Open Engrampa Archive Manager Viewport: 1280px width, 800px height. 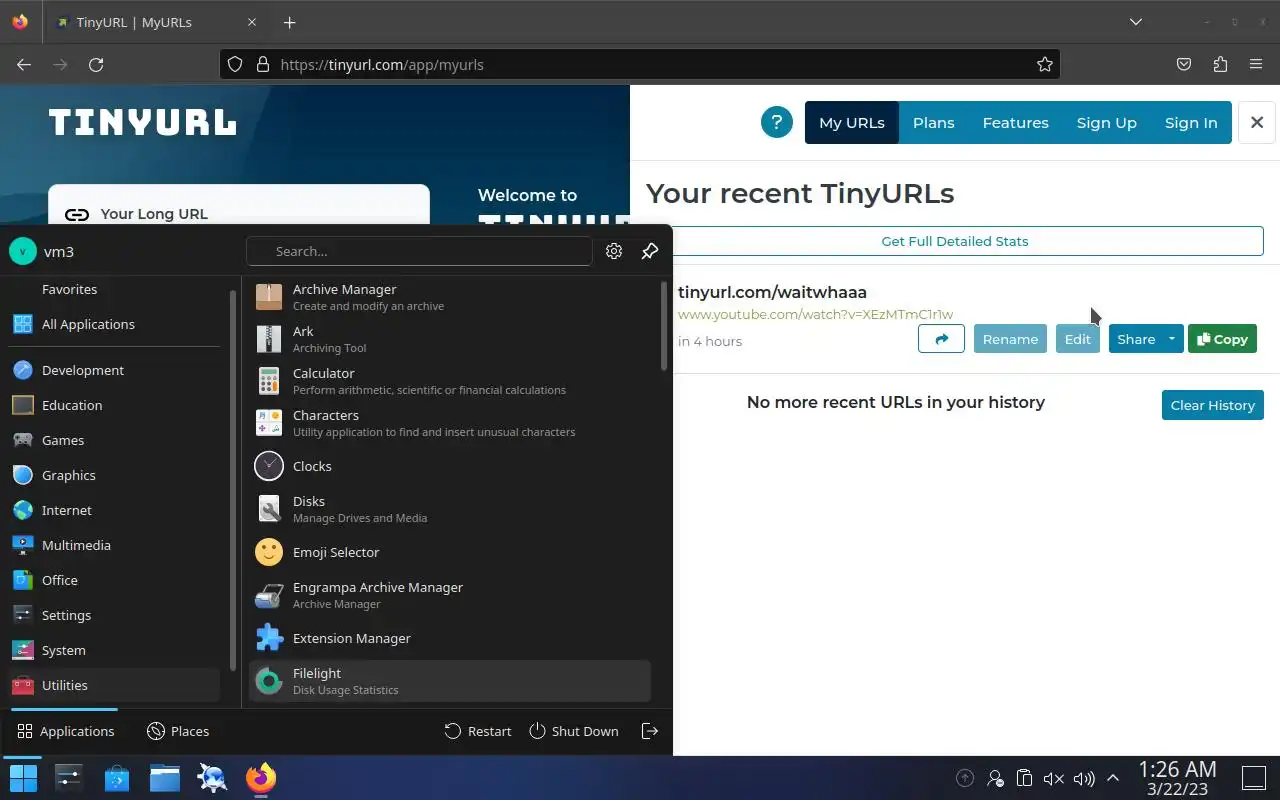click(450, 595)
